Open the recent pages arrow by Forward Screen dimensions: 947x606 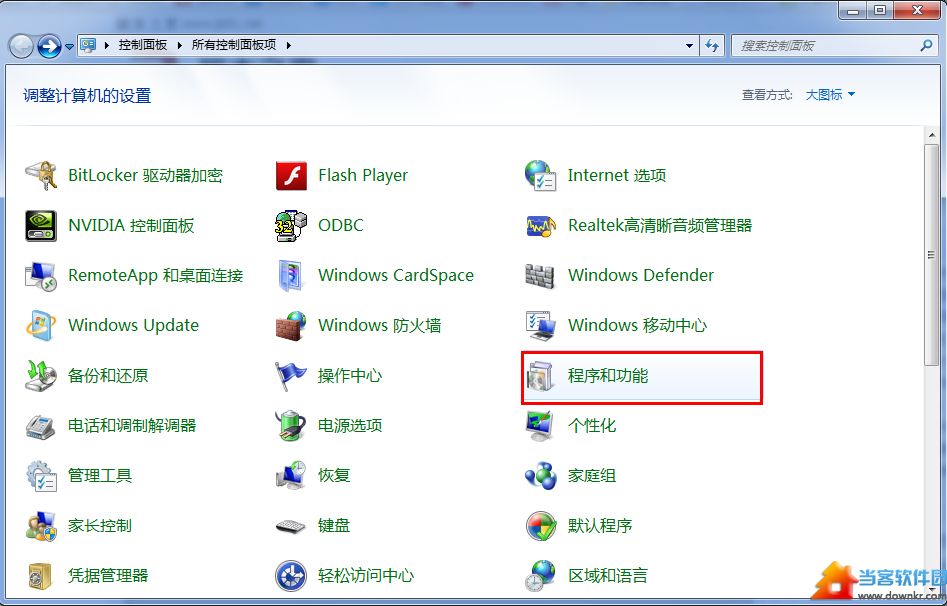(x=69, y=47)
